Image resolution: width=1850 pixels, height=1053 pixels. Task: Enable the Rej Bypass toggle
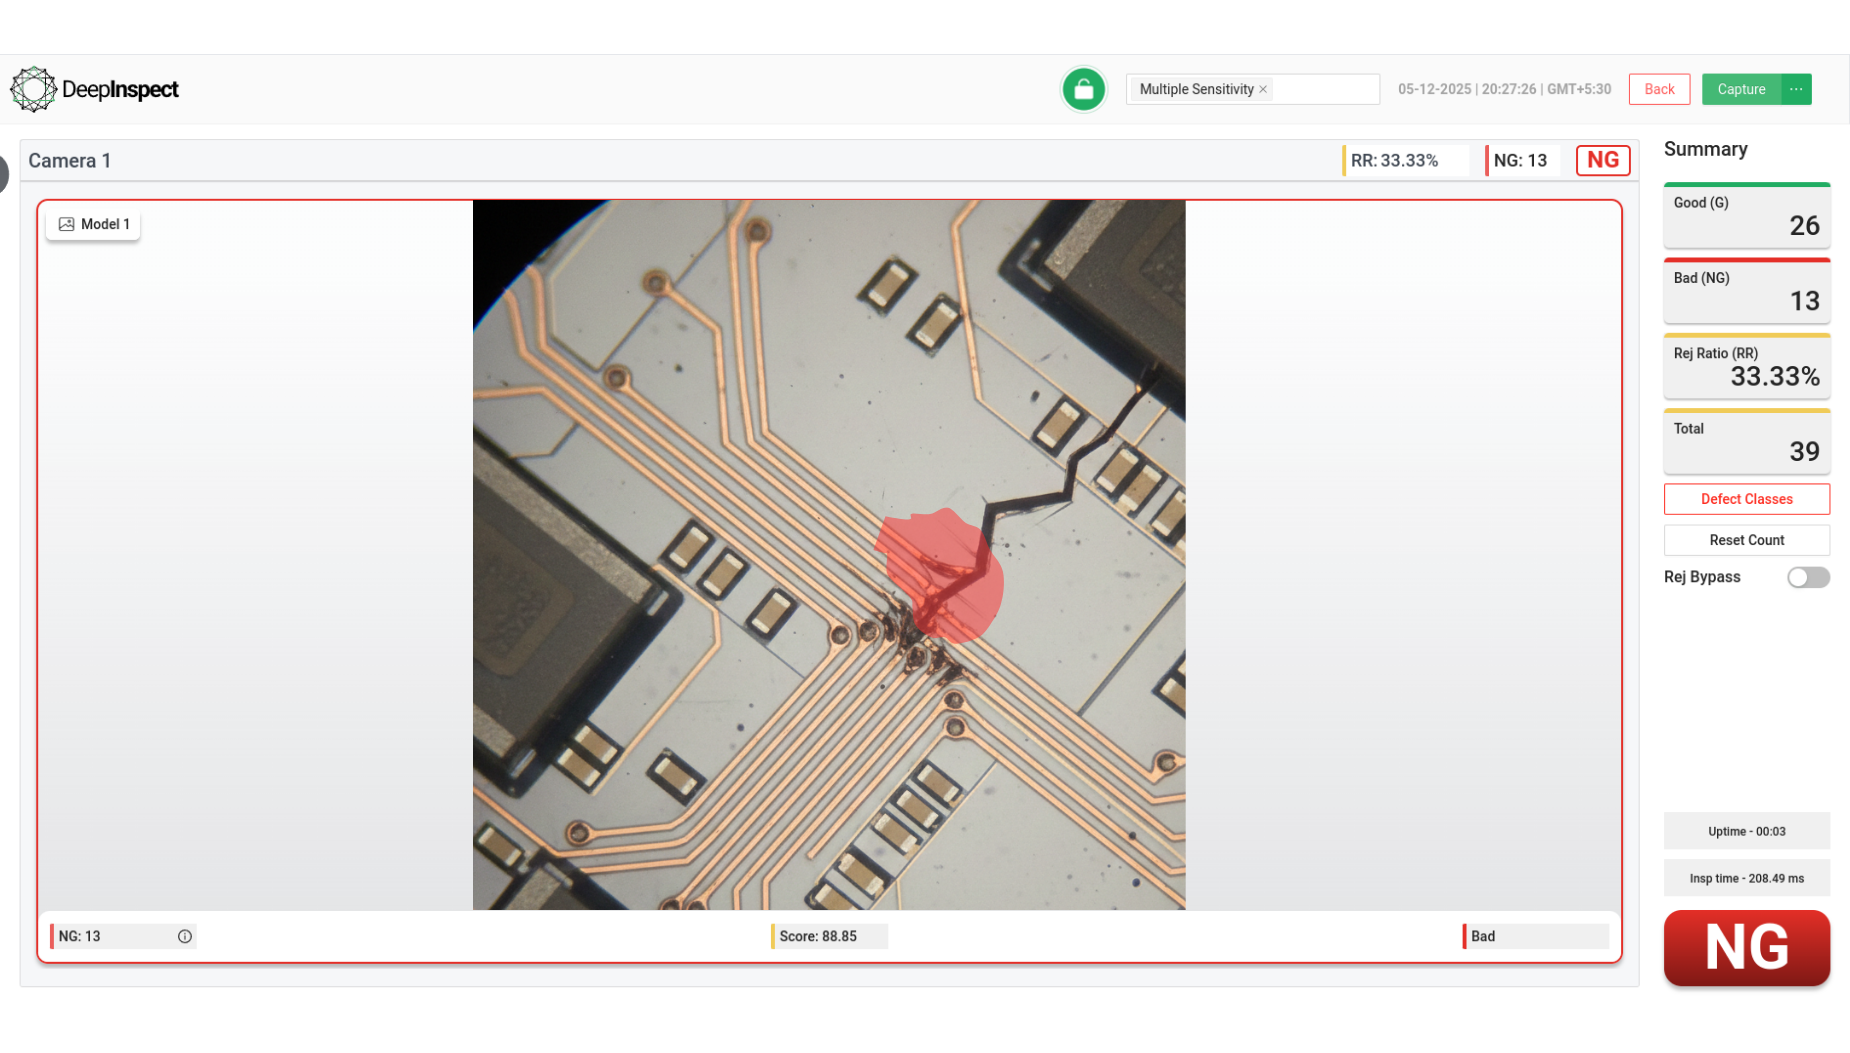tap(1808, 577)
